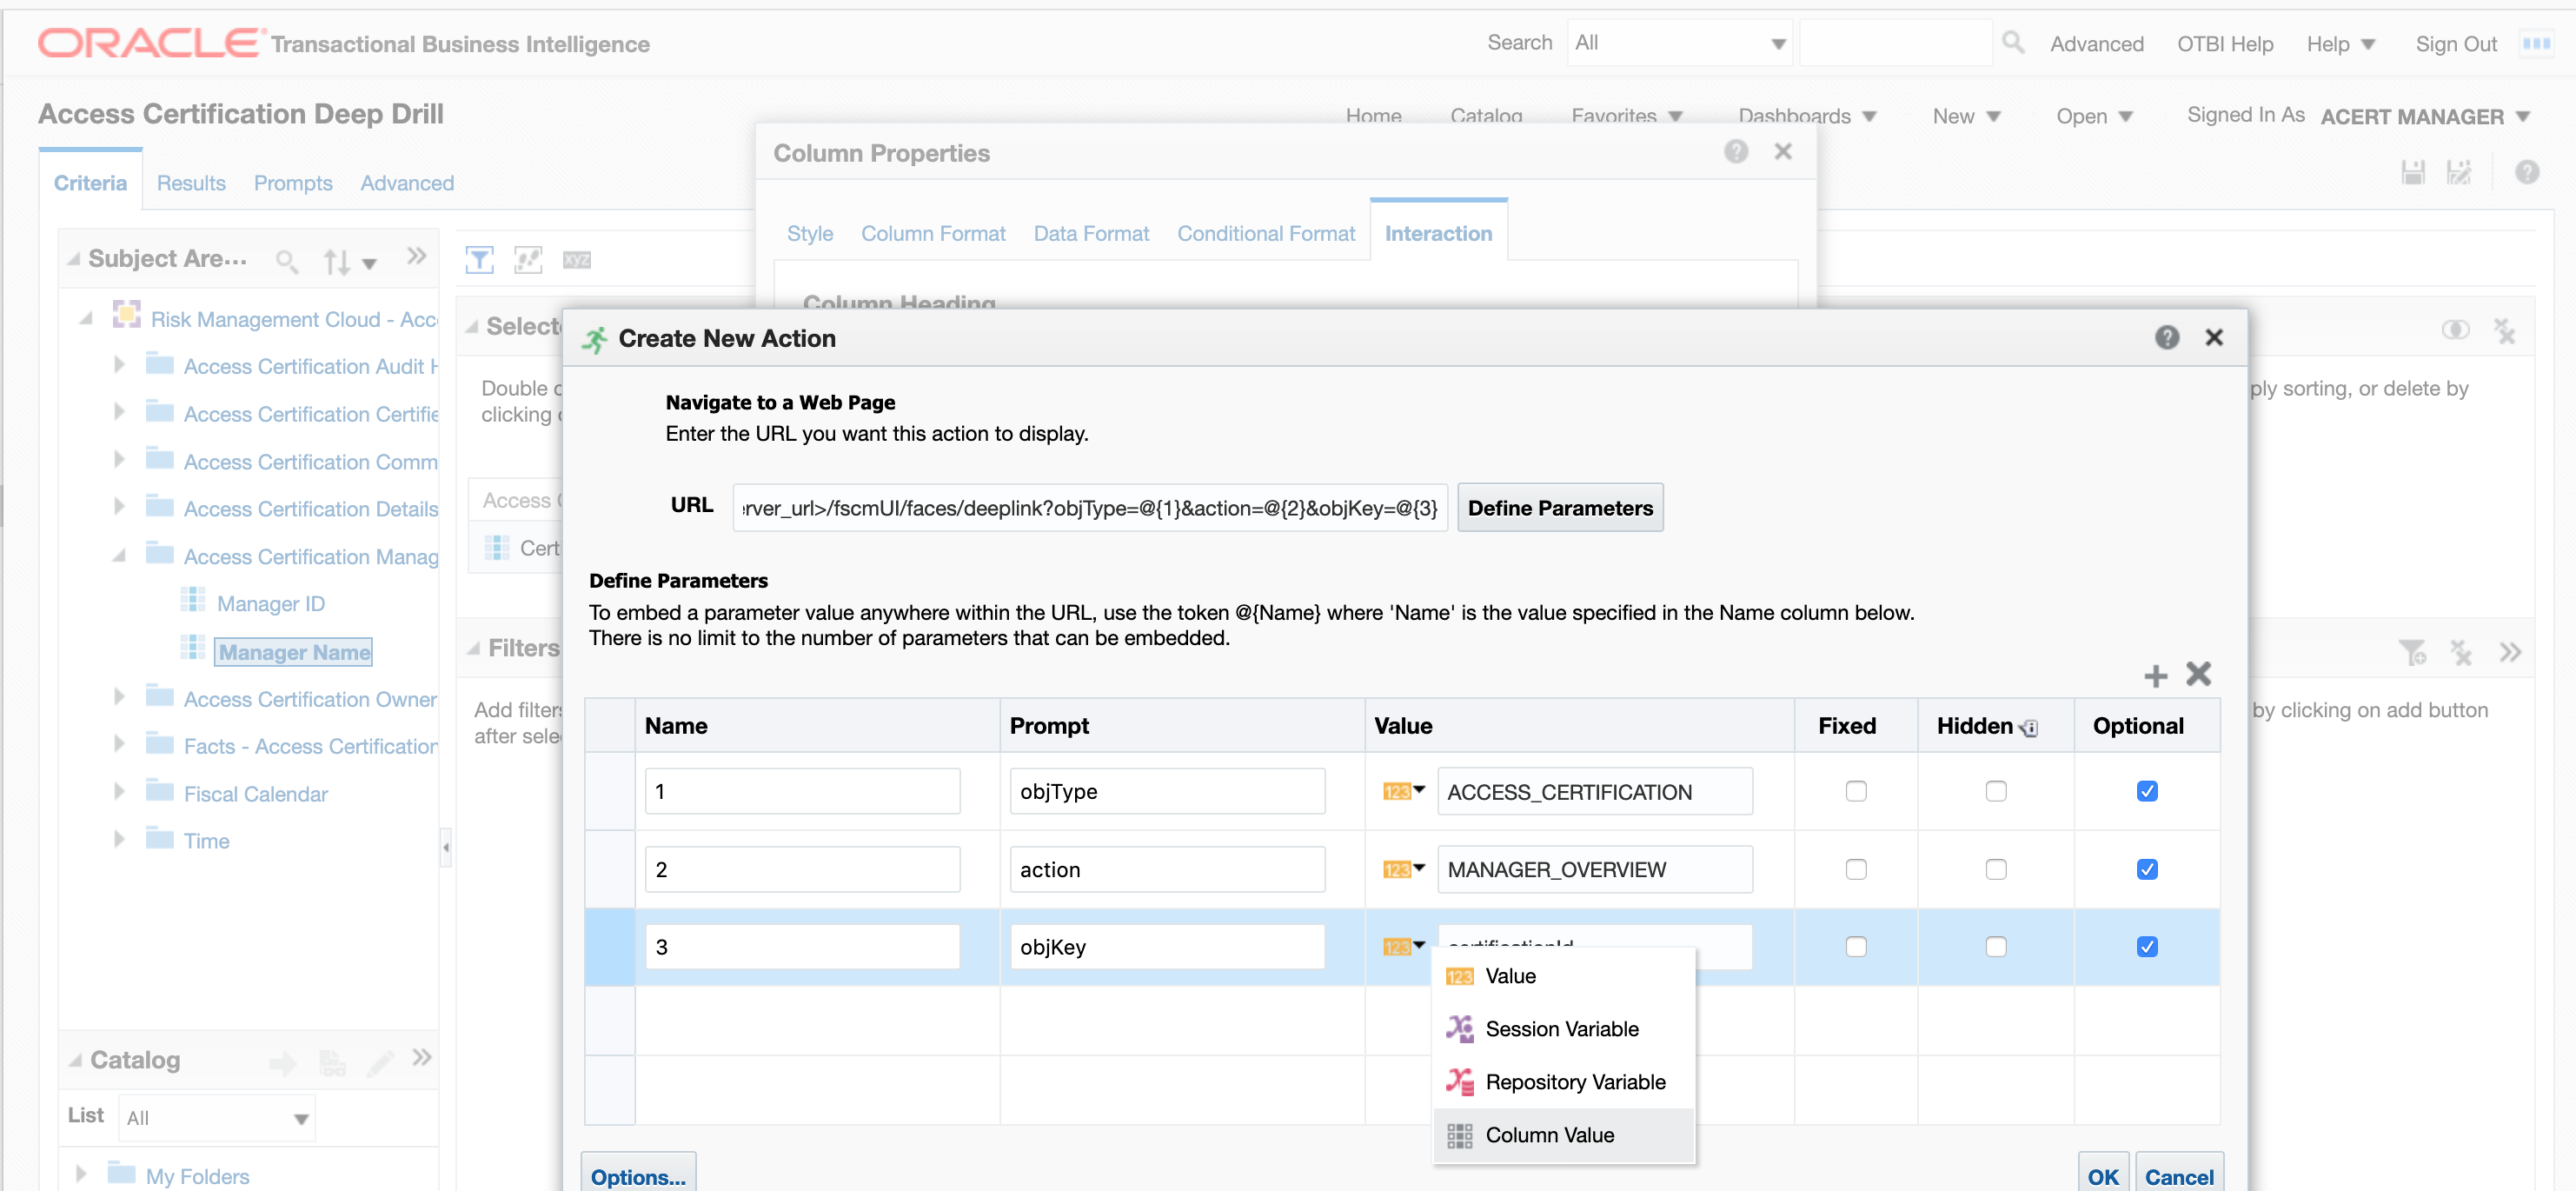Click the save analysis icon
This screenshot has height=1191, width=2576.
(2412, 172)
